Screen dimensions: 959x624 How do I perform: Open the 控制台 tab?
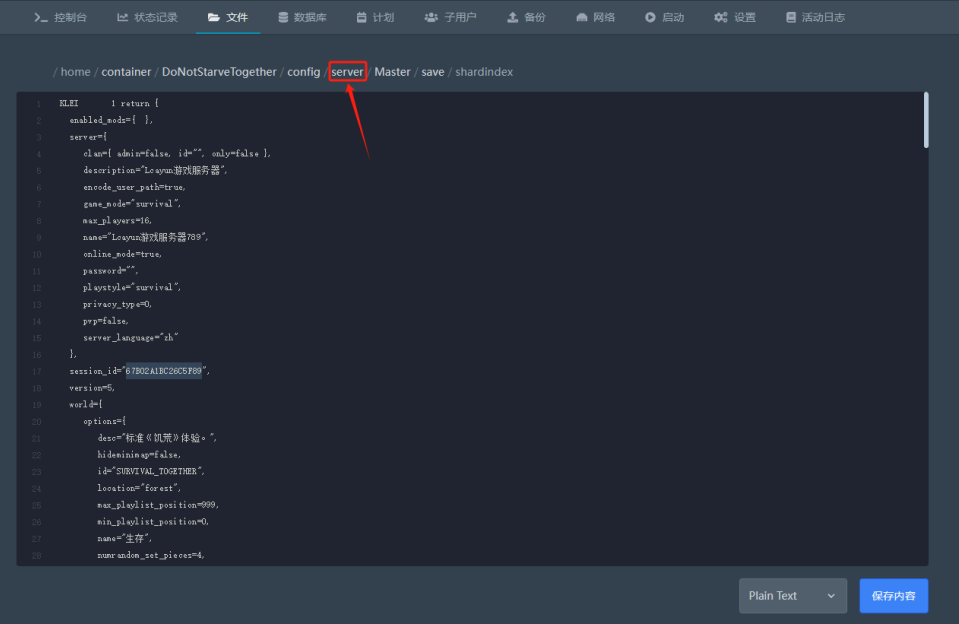pyautogui.click(x=61, y=18)
